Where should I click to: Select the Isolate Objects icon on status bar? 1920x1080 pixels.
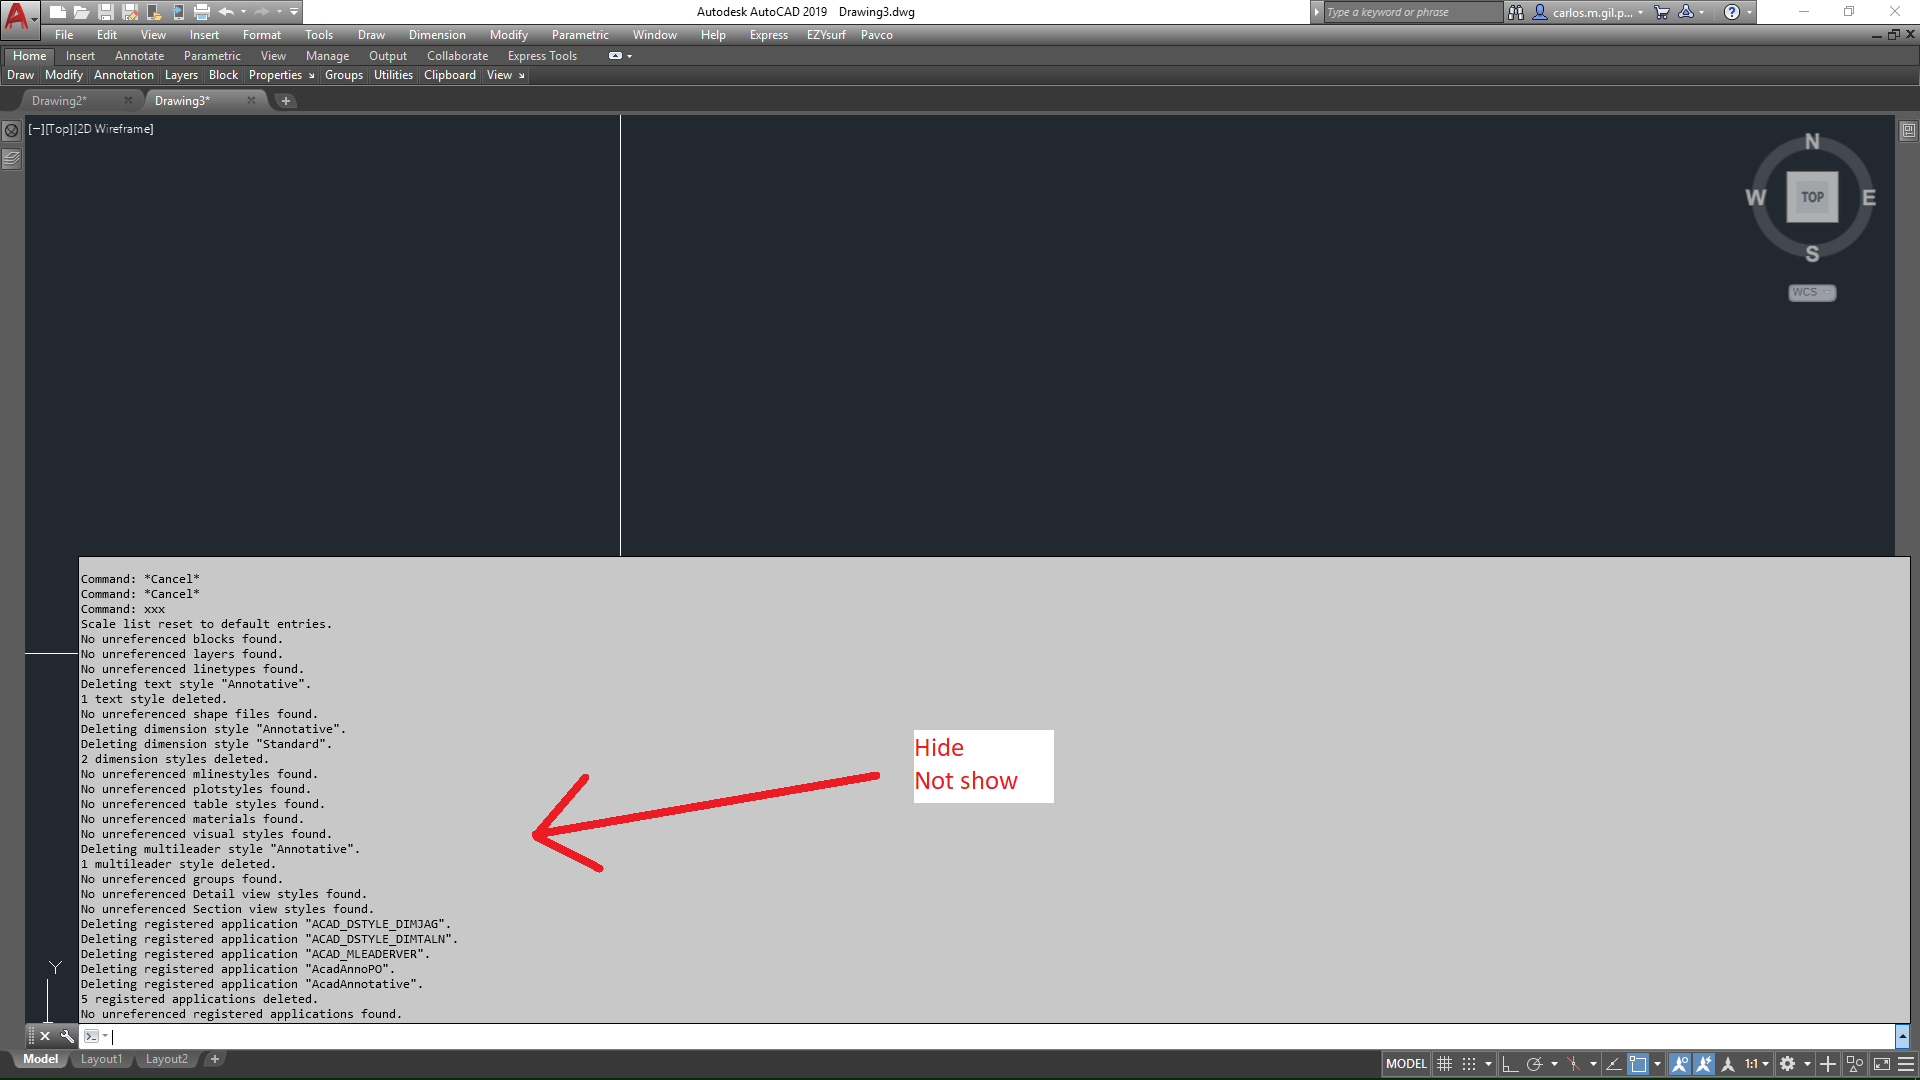click(1856, 1064)
